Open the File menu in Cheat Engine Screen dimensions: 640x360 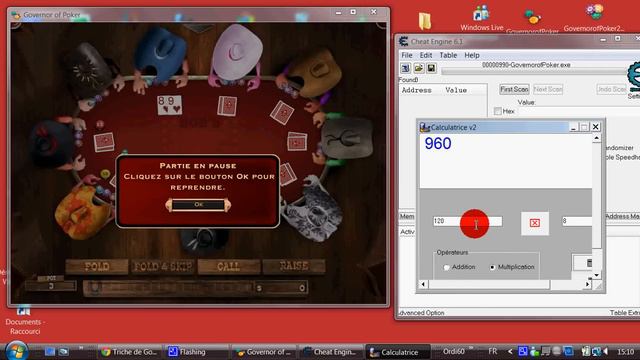pos(407,55)
